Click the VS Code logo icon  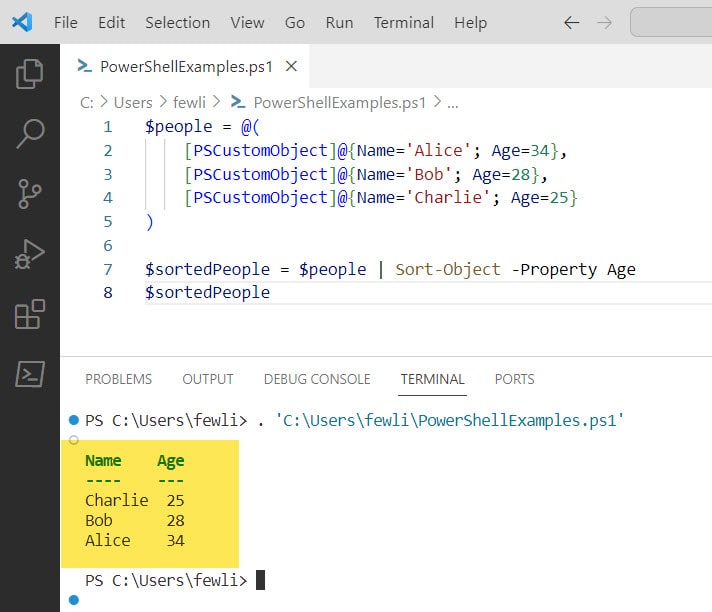pos(22,22)
